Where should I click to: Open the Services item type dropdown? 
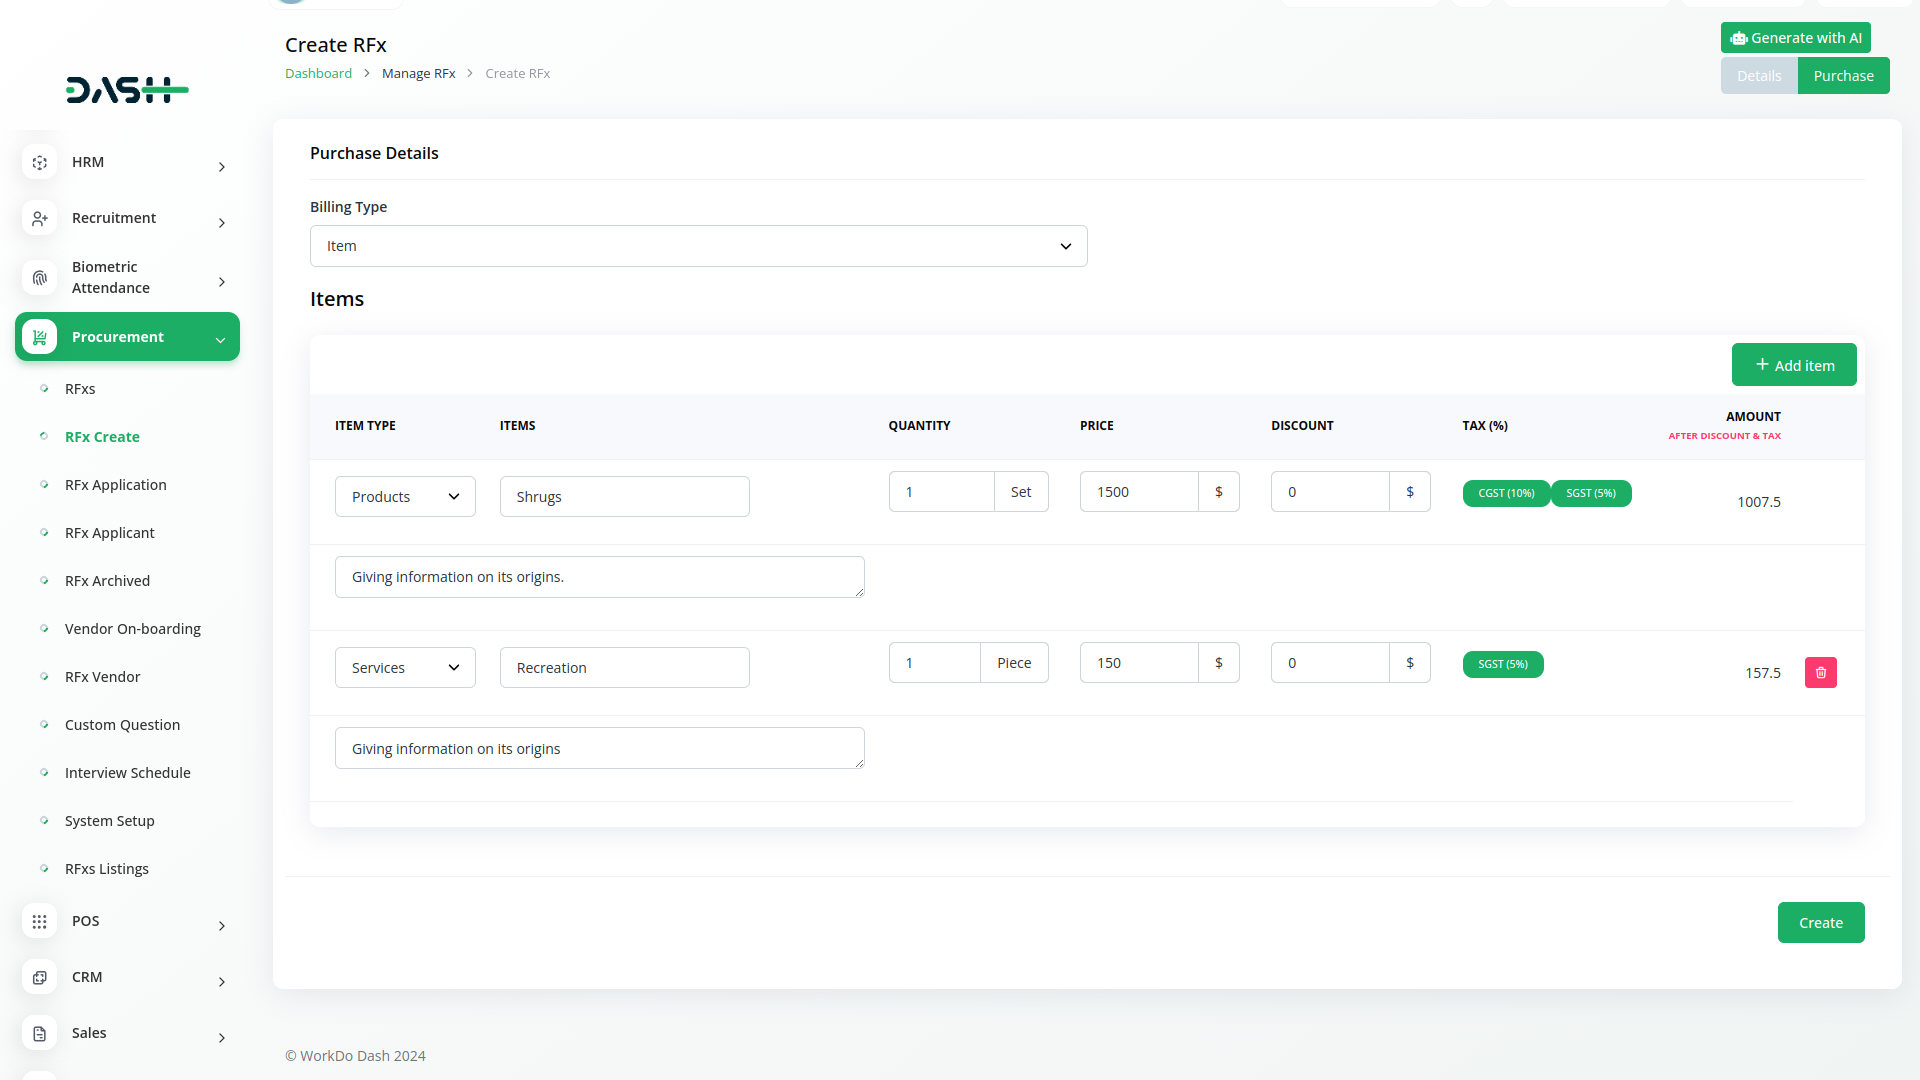tap(405, 668)
